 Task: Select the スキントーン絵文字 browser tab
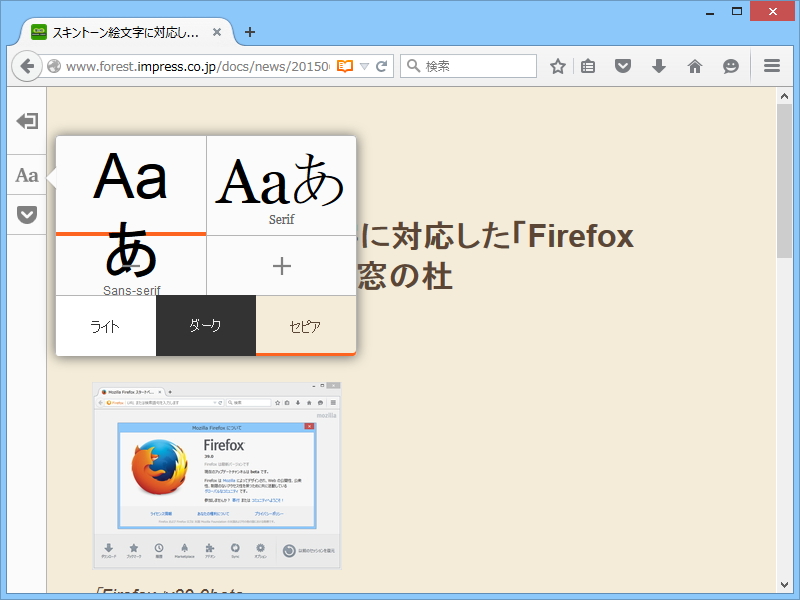click(126, 32)
